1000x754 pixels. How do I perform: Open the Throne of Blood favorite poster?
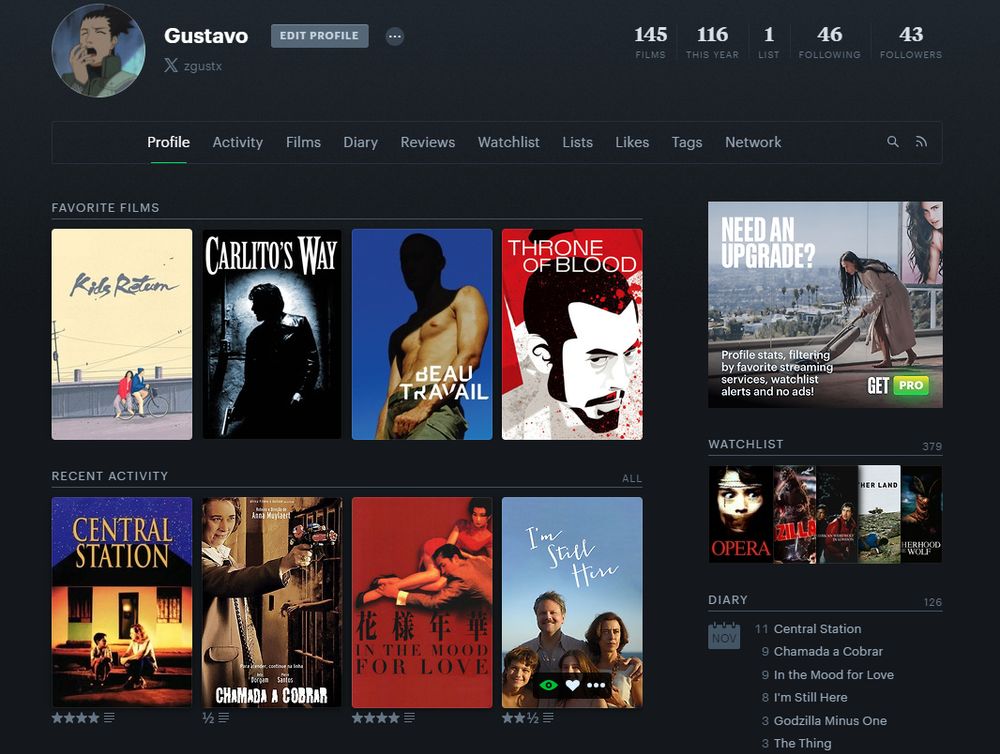572,334
